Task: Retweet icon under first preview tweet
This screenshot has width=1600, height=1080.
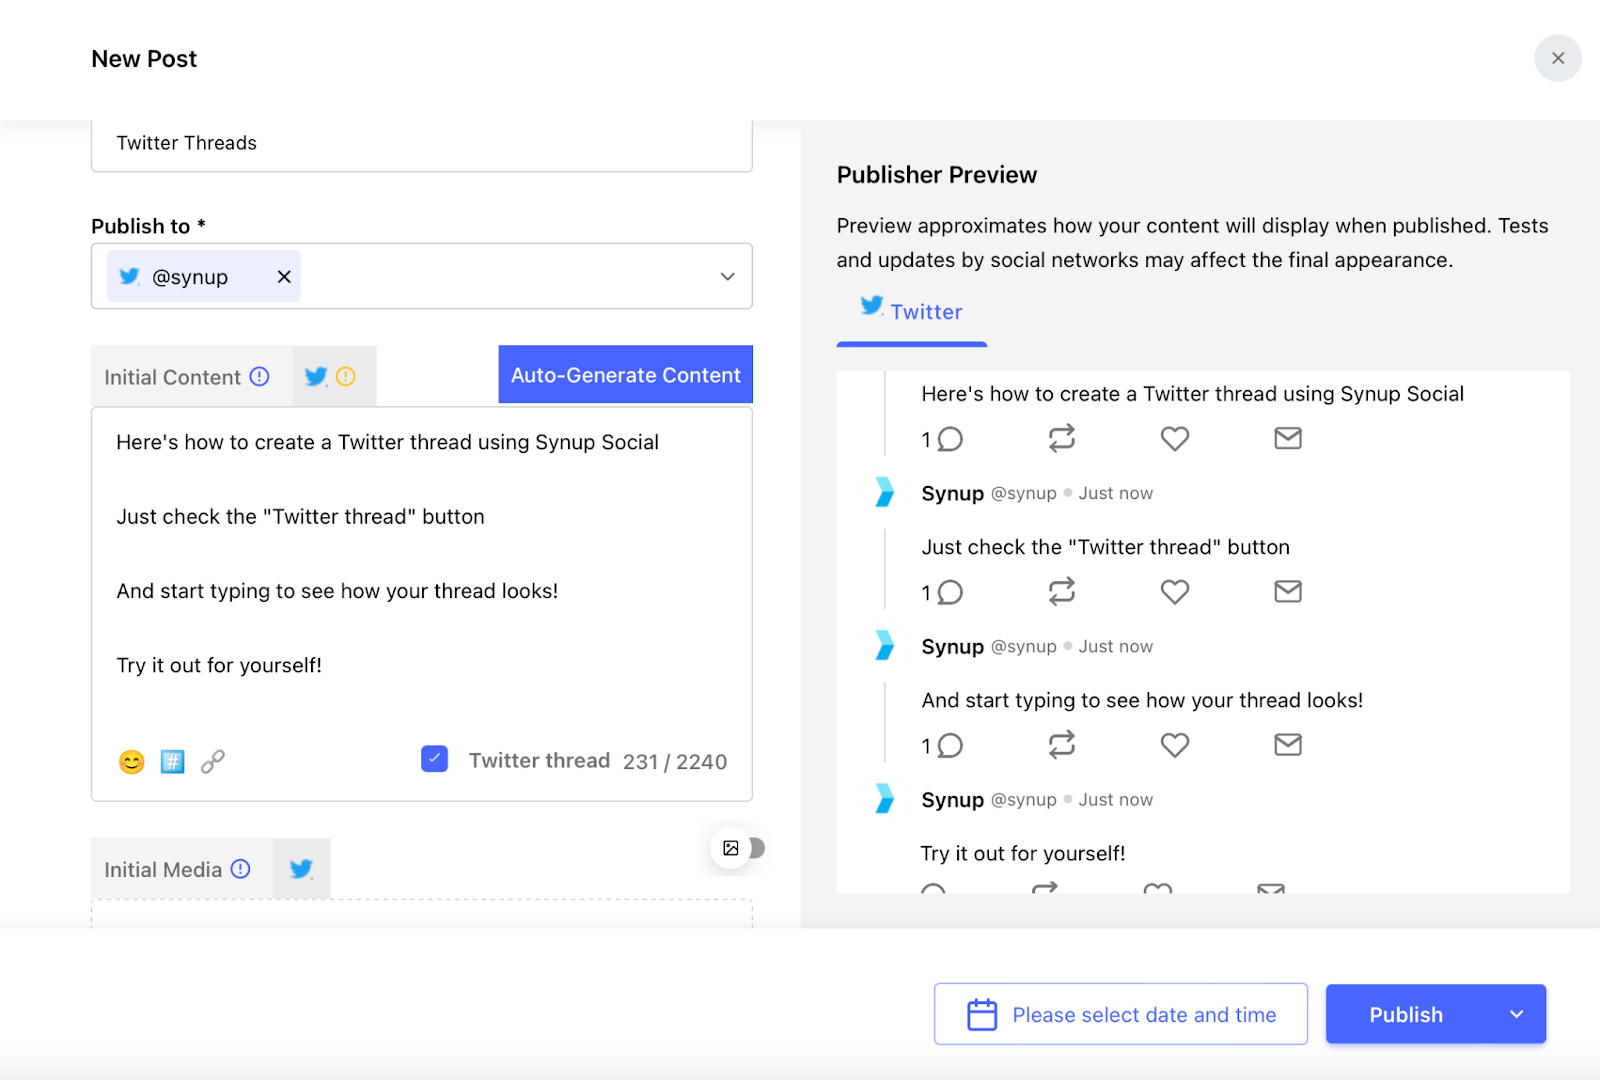Action: [x=1062, y=438]
